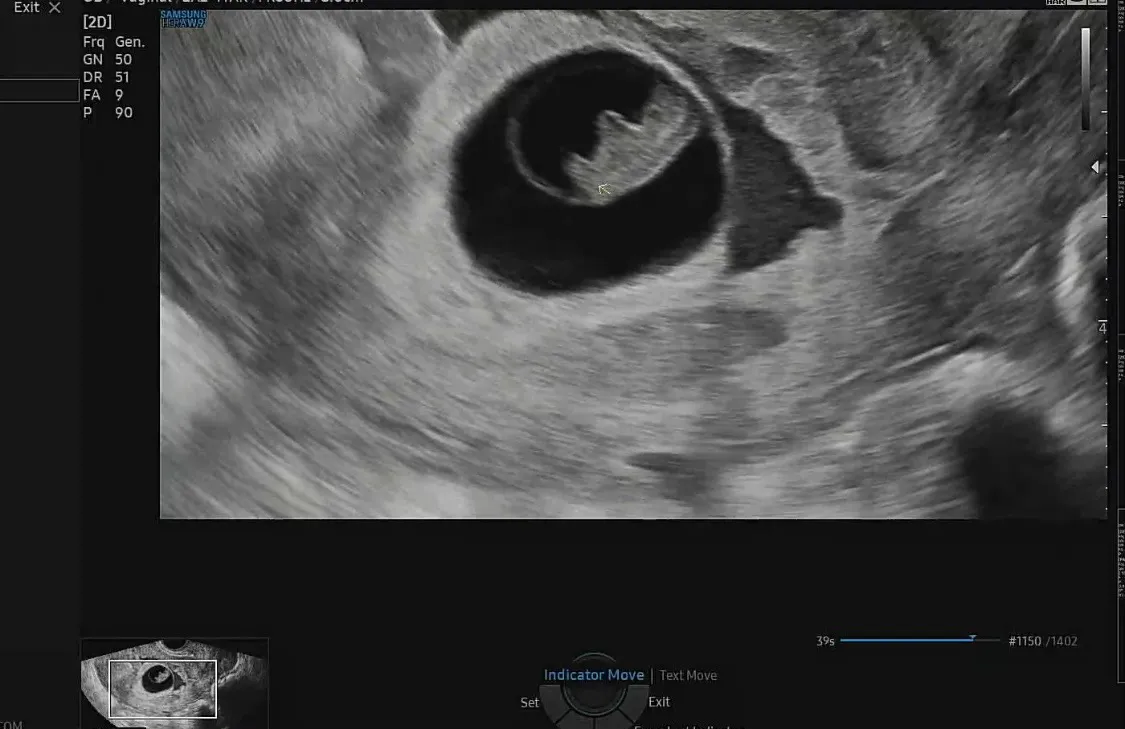Click the DR 51 dynamic range parameter

106,77
